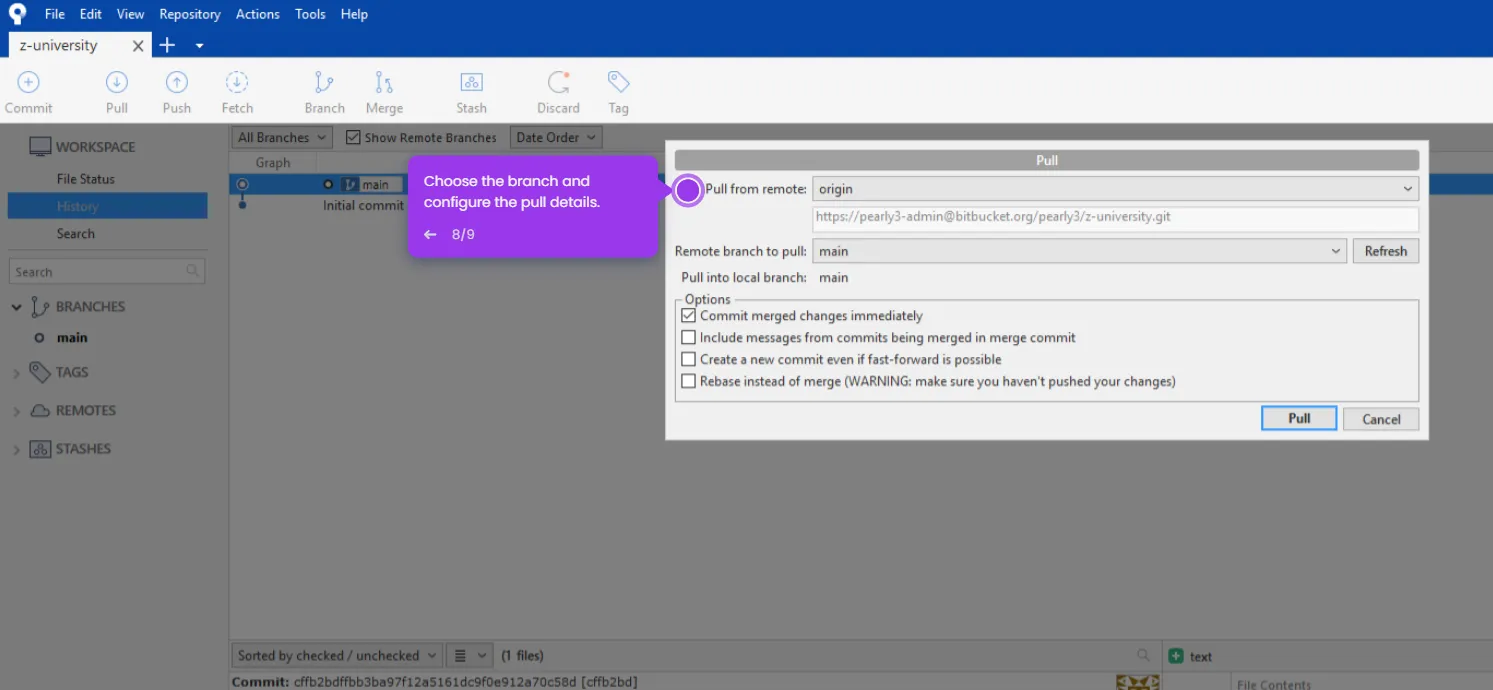
Task: Select Search in workspace
Action: point(76,234)
